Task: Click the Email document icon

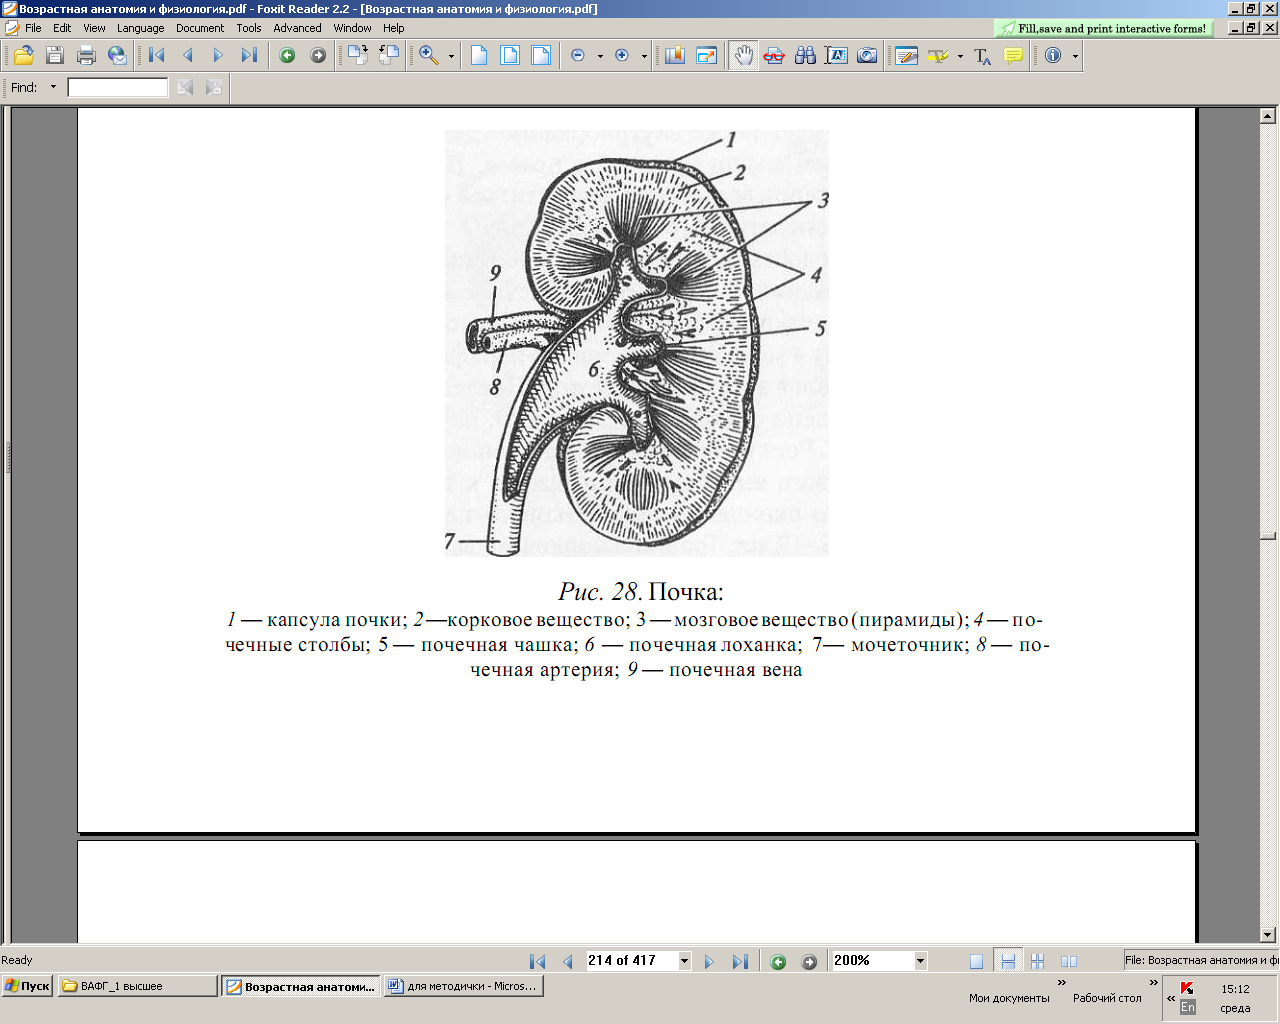Action: click(117, 56)
